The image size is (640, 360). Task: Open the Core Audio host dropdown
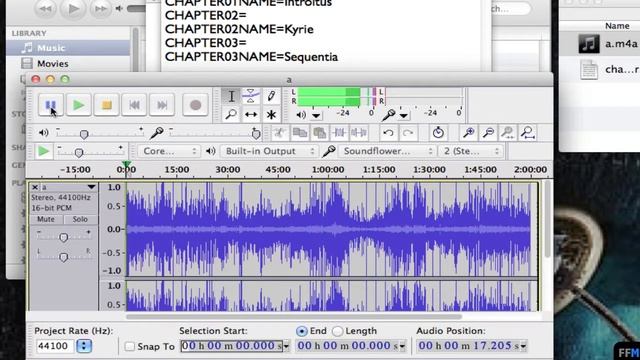(x=168, y=151)
